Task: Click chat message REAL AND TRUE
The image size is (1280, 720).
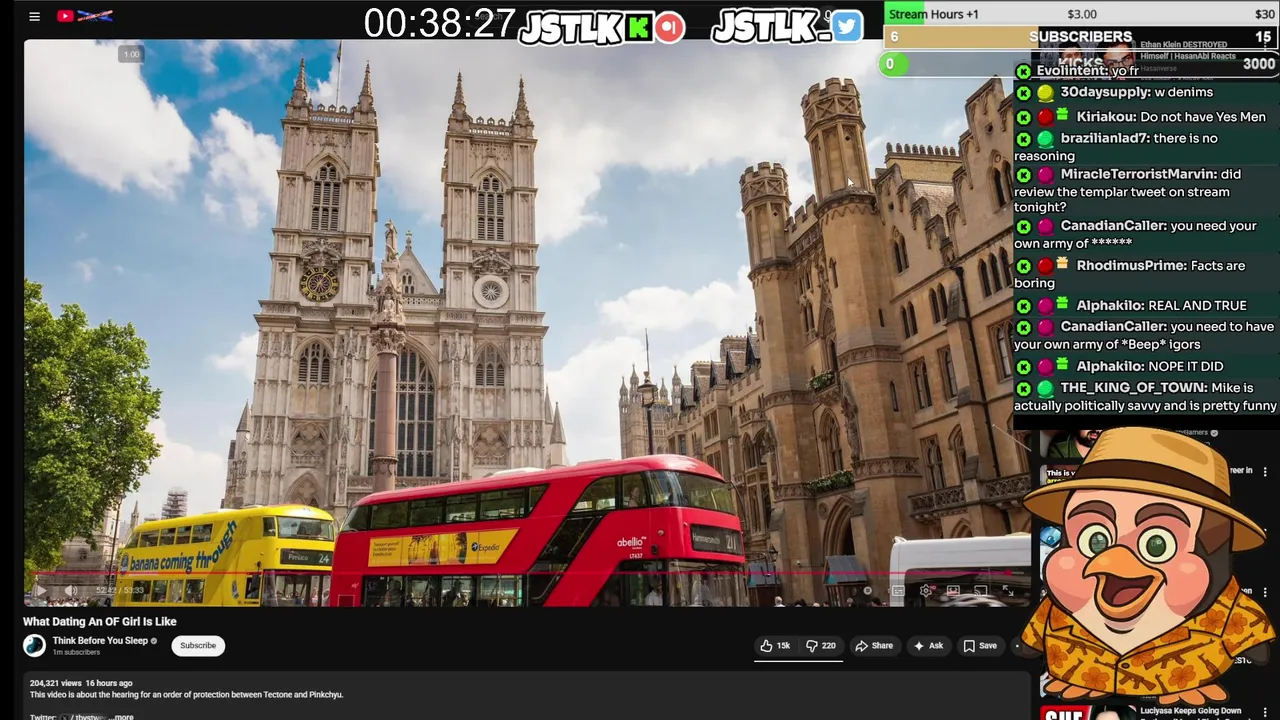Action: pos(1197,306)
